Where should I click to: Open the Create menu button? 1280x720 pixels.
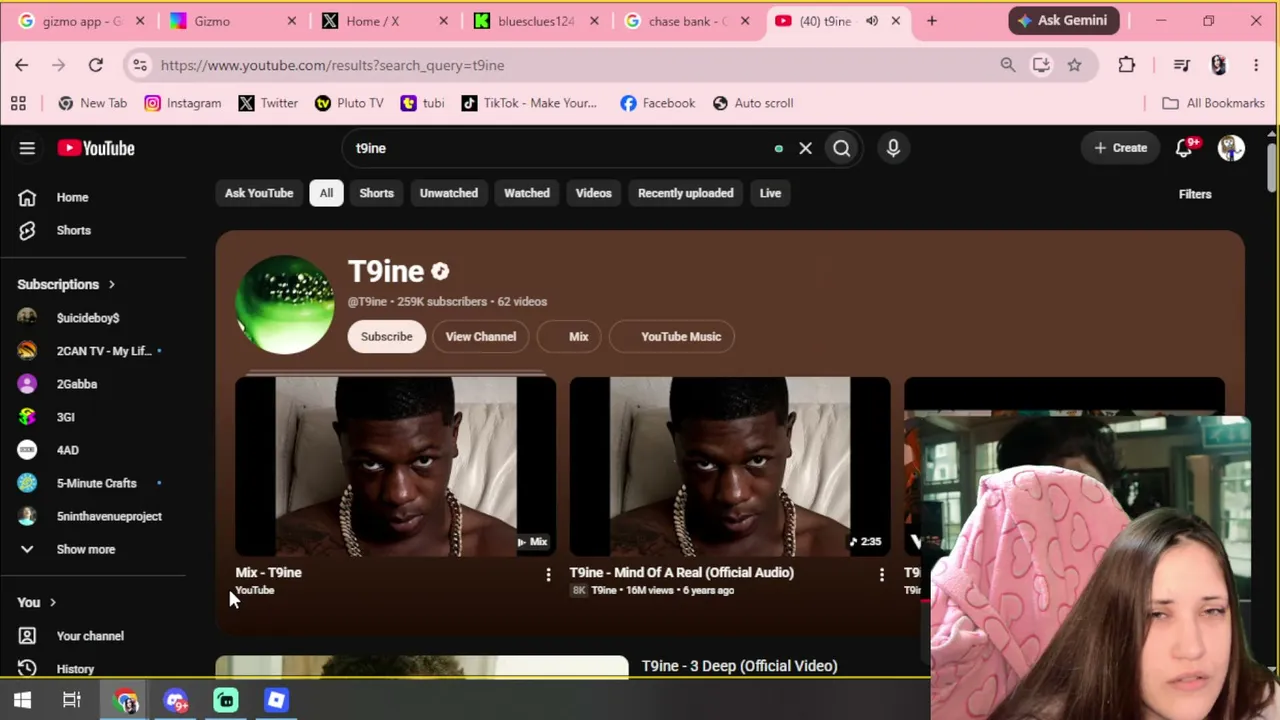(x=1121, y=148)
